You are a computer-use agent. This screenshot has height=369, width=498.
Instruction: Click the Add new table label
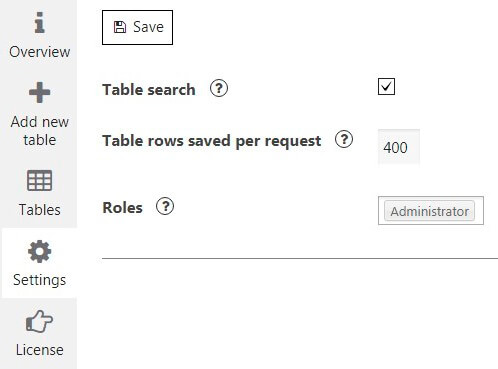pyautogui.click(x=40, y=131)
